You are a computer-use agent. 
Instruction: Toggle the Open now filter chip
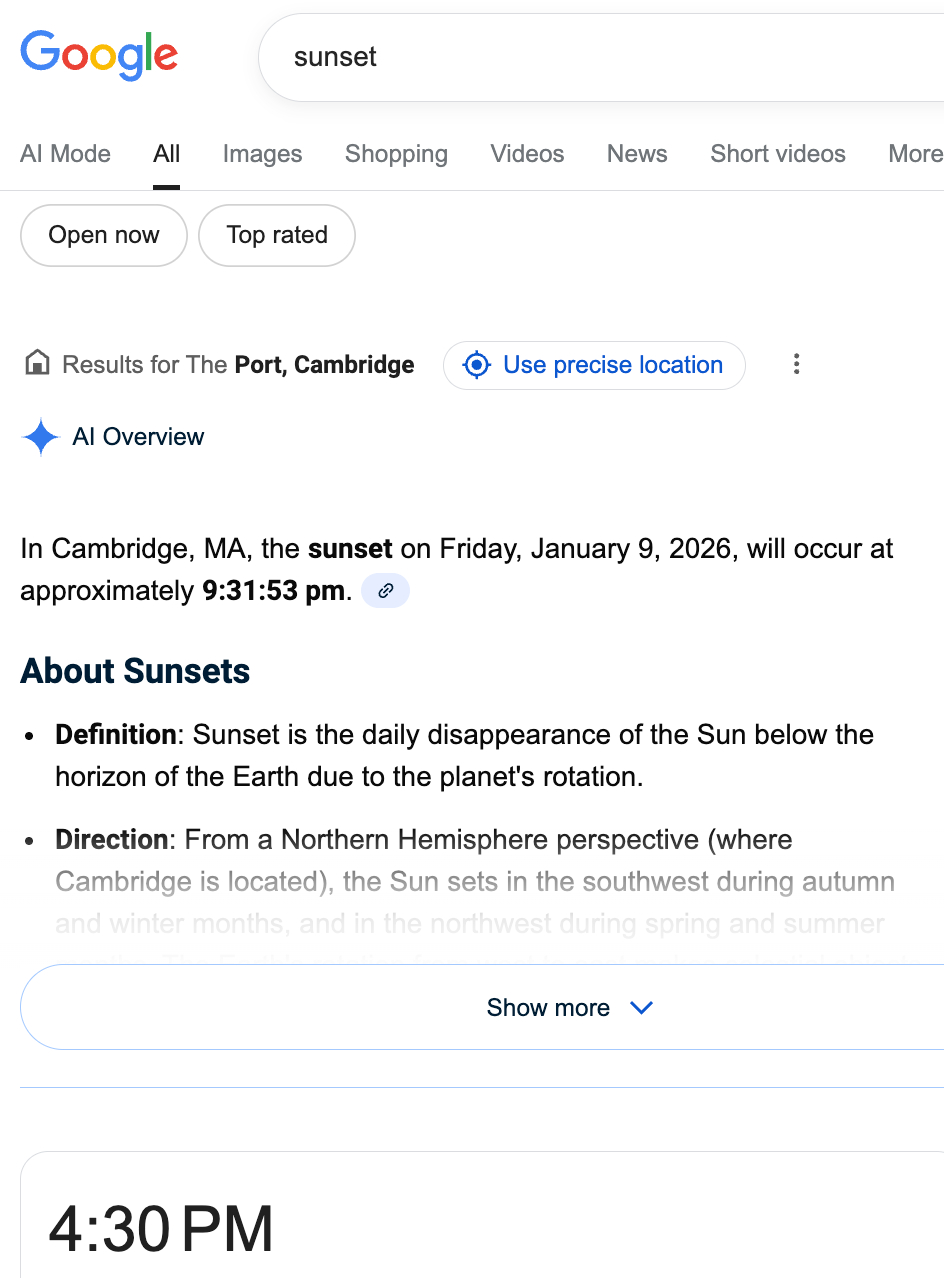pyautogui.click(x=104, y=235)
